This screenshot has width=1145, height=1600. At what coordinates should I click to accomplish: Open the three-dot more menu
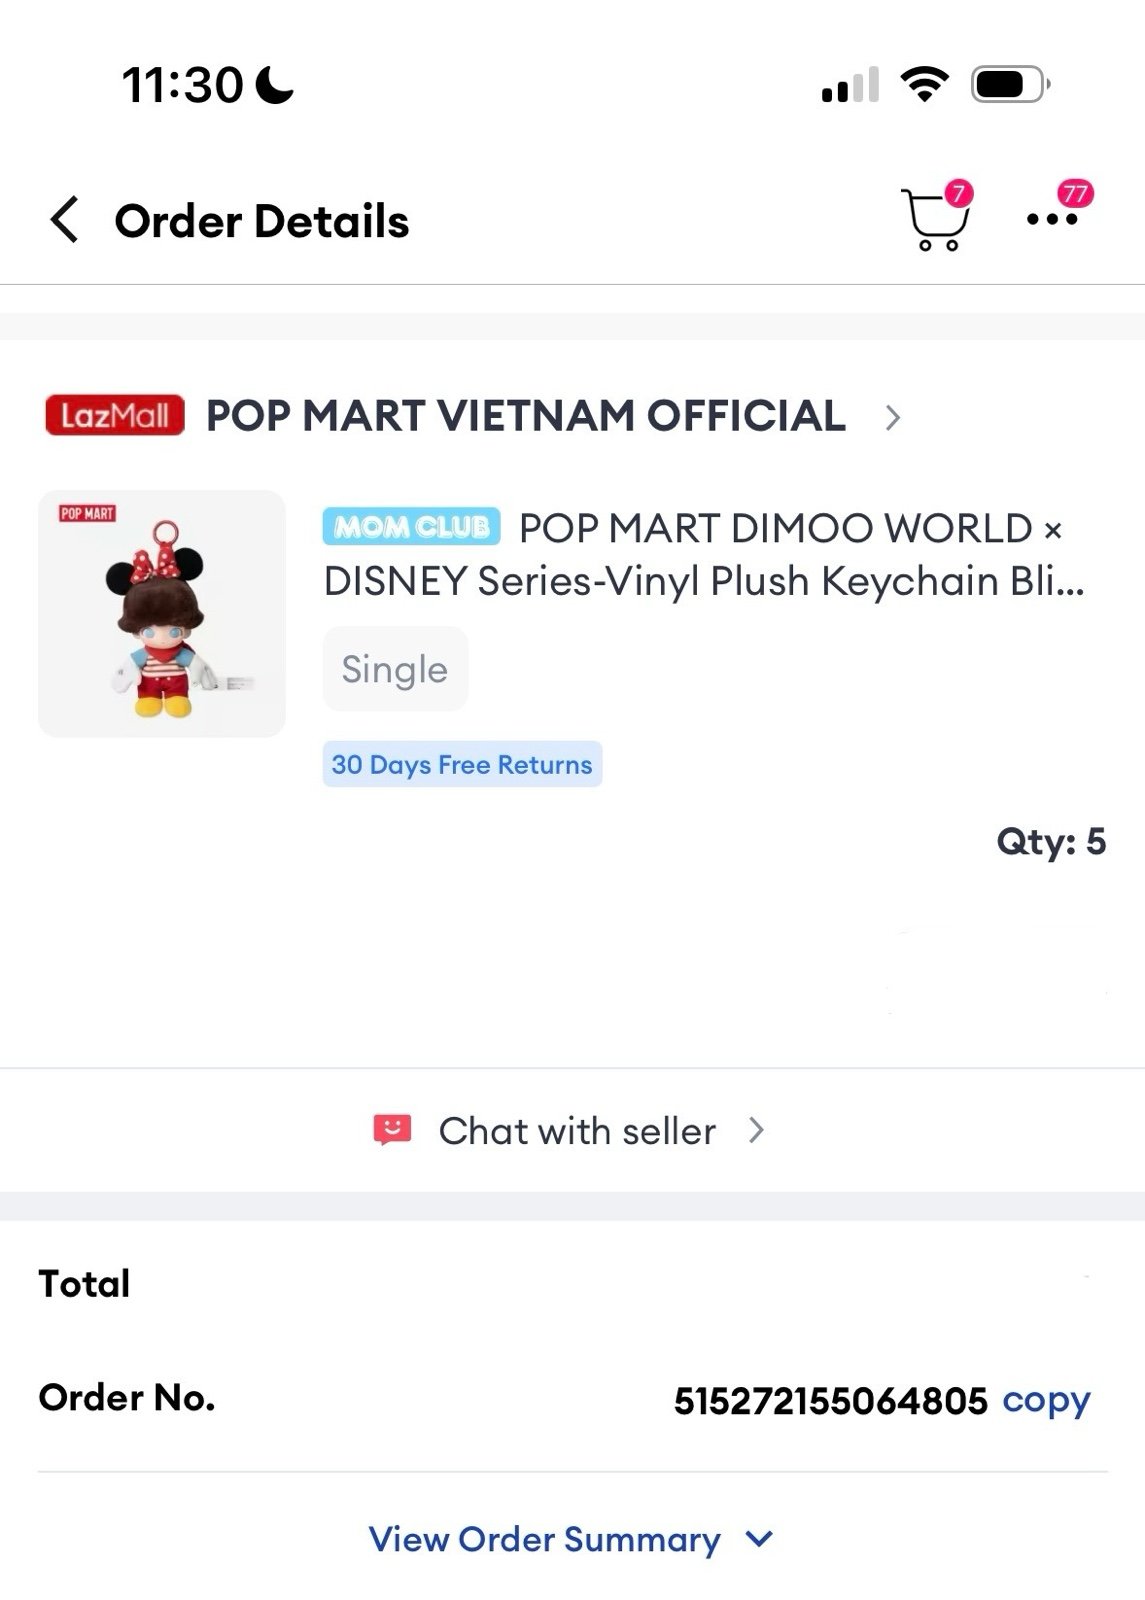point(1052,219)
